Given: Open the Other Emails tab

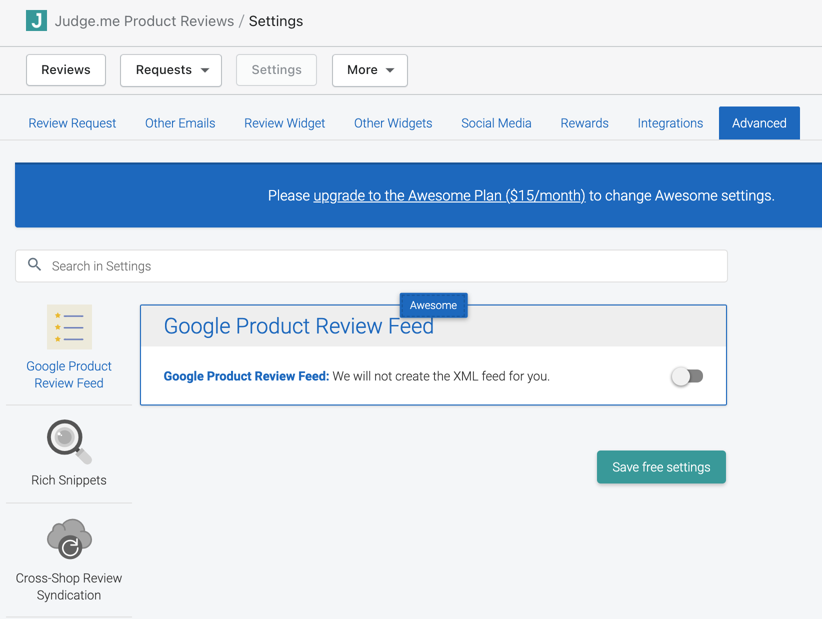Looking at the screenshot, I should (180, 123).
